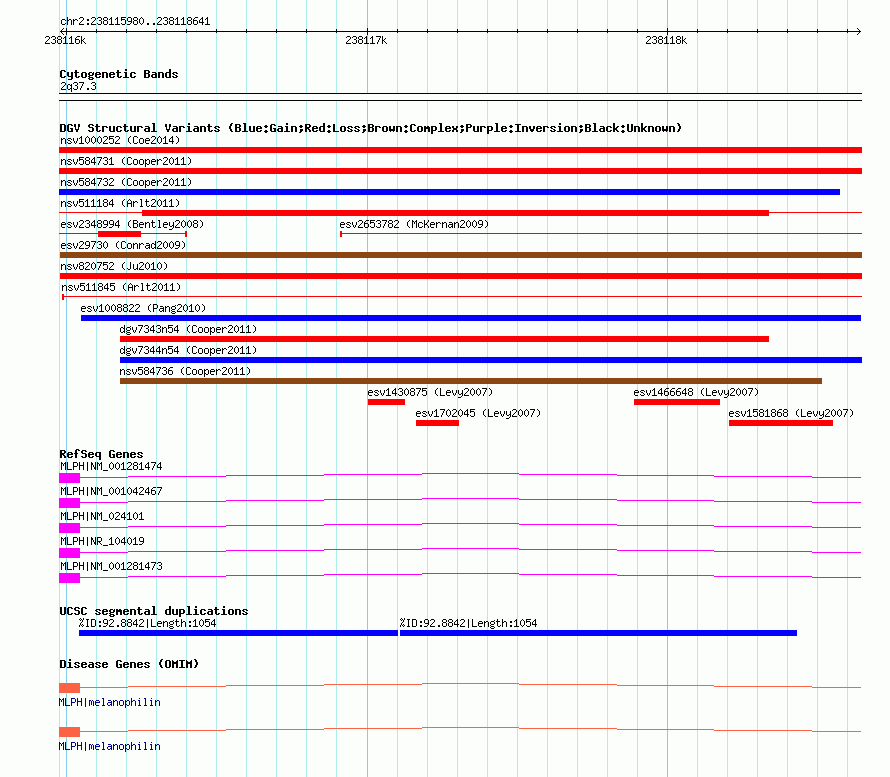Select the nsv820752 (Ju2010) red bar
The width and height of the screenshot is (890, 777).
(460, 276)
